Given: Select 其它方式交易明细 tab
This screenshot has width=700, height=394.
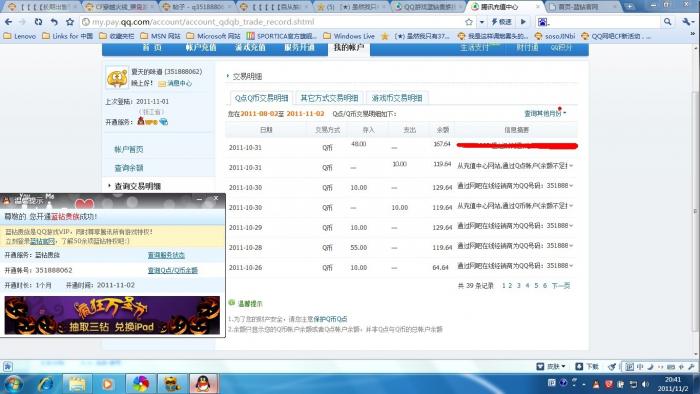Looking at the screenshot, I should pyautogui.click(x=329, y=98).
